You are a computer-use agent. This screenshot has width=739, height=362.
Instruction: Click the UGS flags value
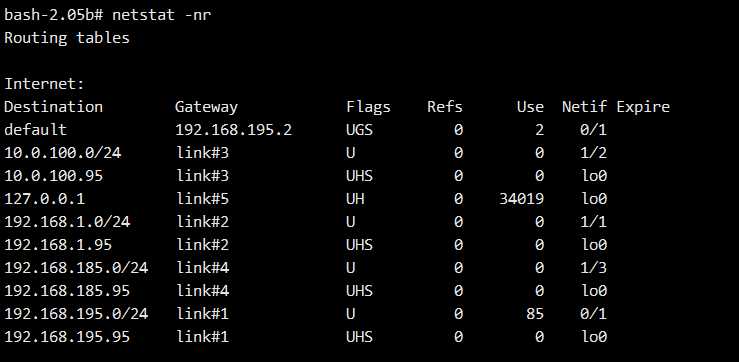tap(360, 130)
